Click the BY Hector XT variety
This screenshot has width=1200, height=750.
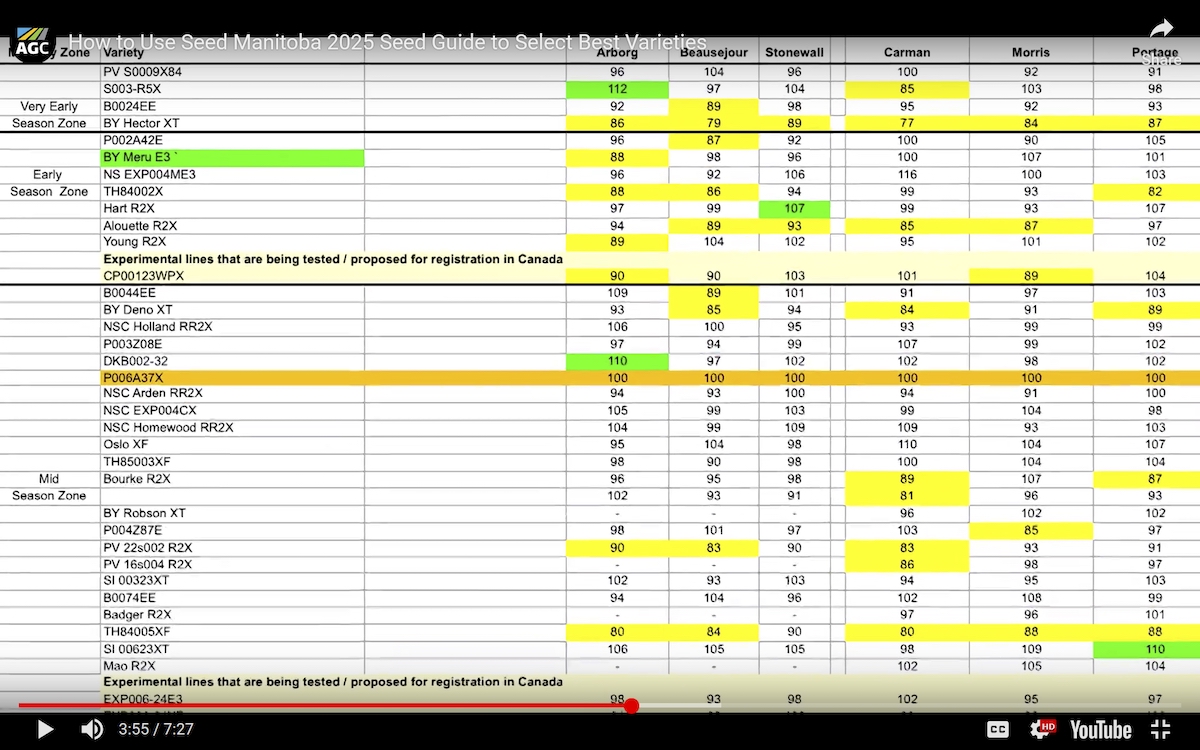pos(140,123)
